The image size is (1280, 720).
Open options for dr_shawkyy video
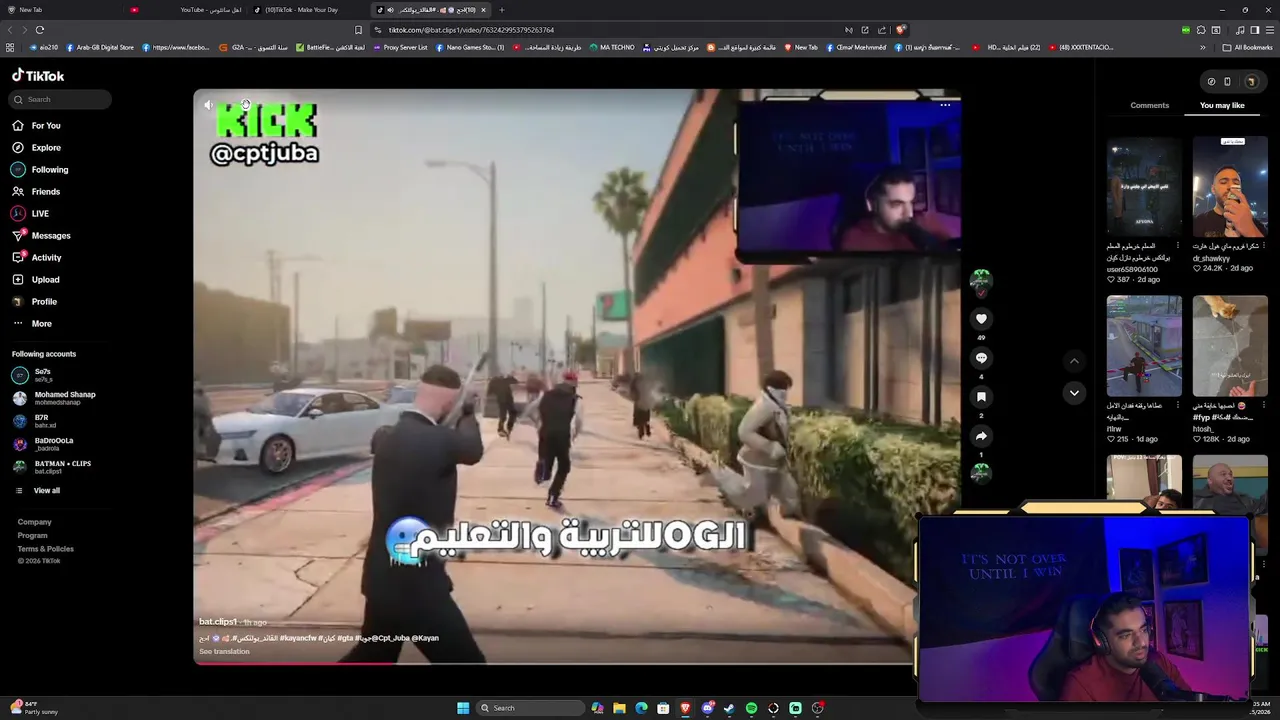(x=1264, y=246)
